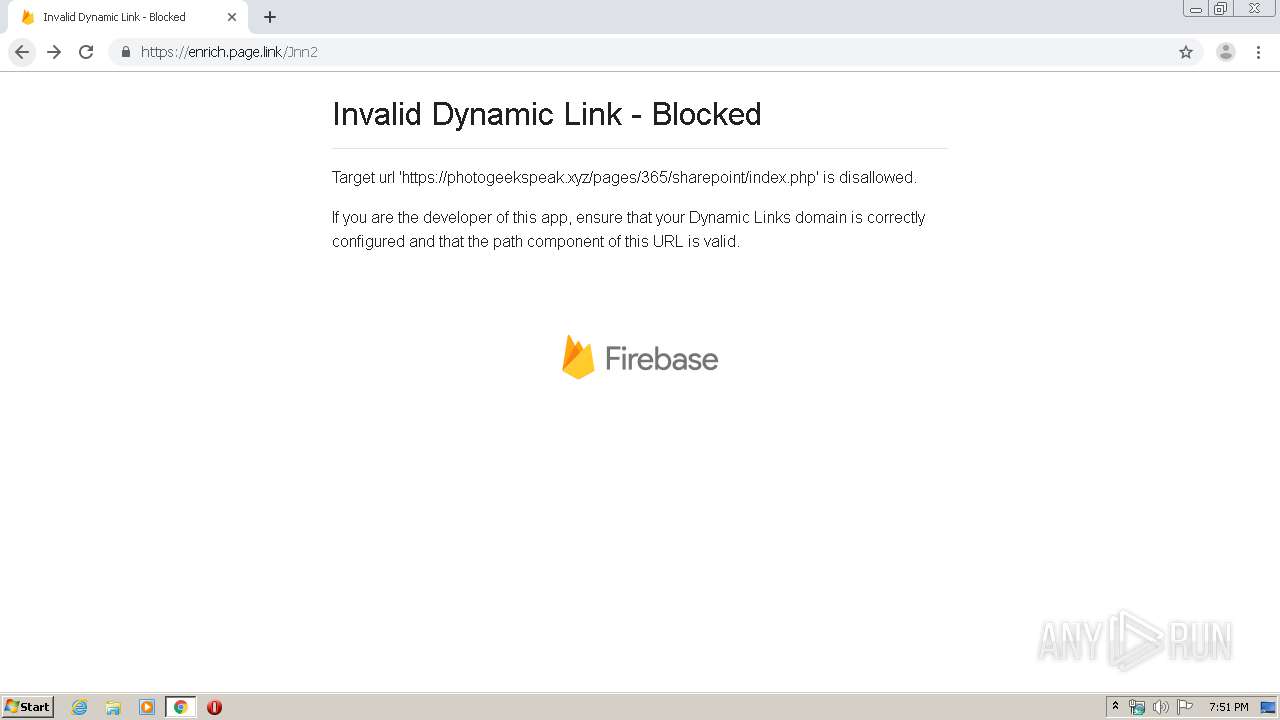Bookmark this page with the star
This screenshot has height=720, width=1280.
pyautogui.click(x=1186, y=52)
